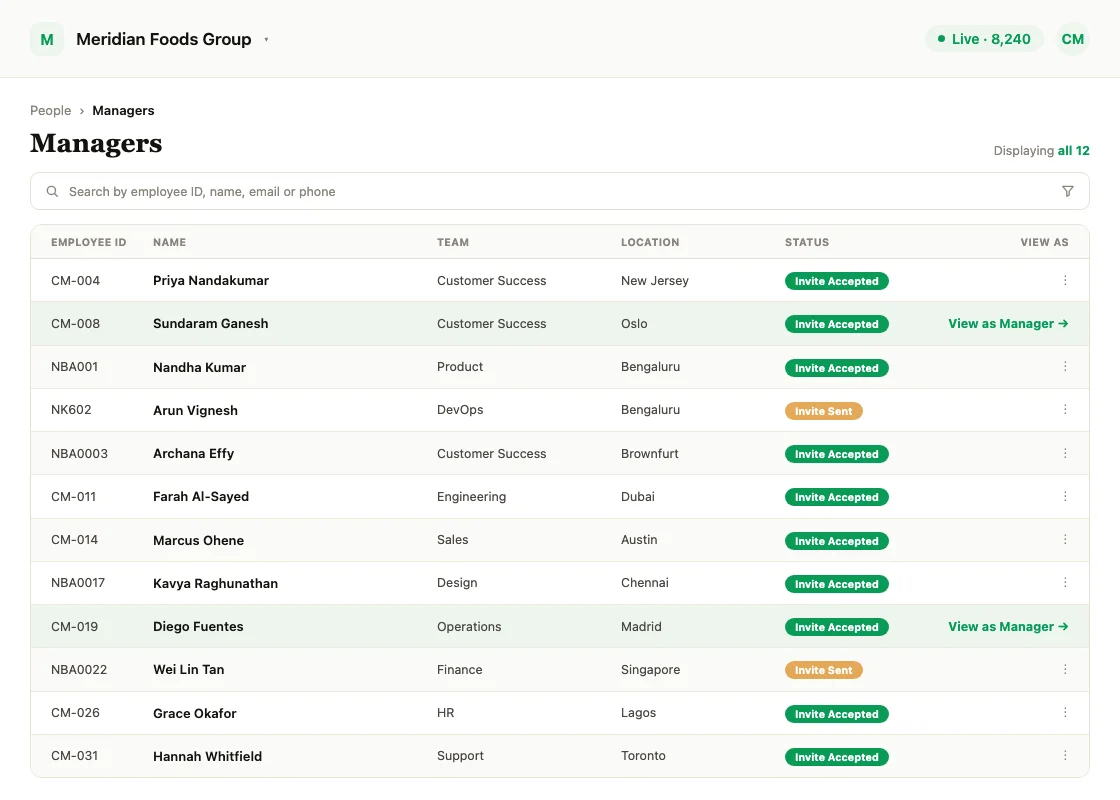Select the name Farah Al-Sayed
1120x800 pixels.
pyautogui.click(x=201, y=496)
